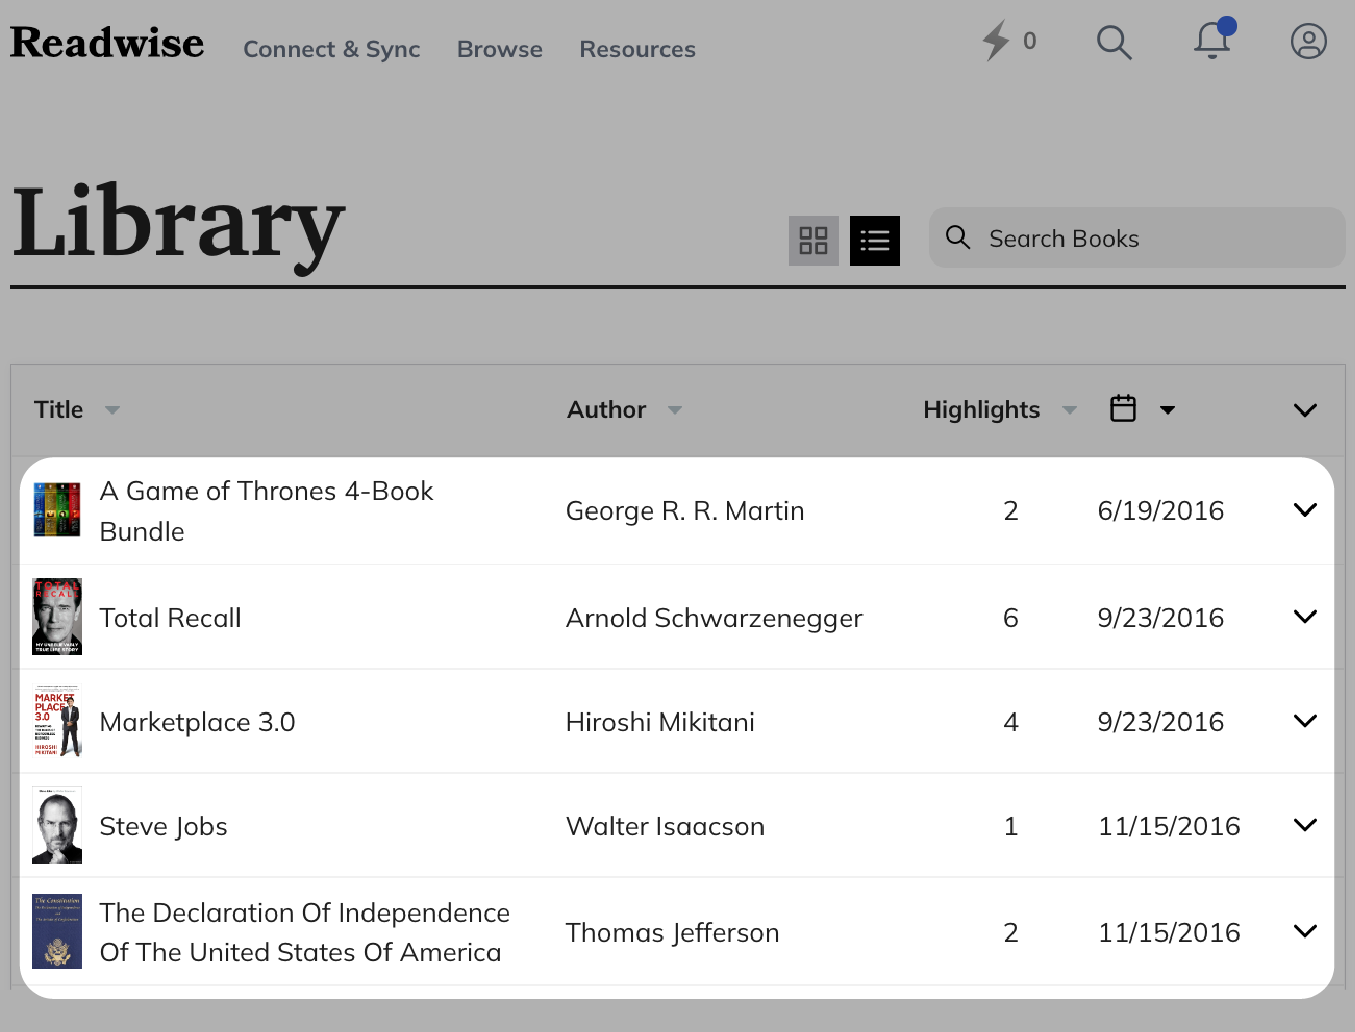This screenshot has height=1032, width=1355.
Task: Open search with the magnifying glass icon
Action: point(1113,42)
